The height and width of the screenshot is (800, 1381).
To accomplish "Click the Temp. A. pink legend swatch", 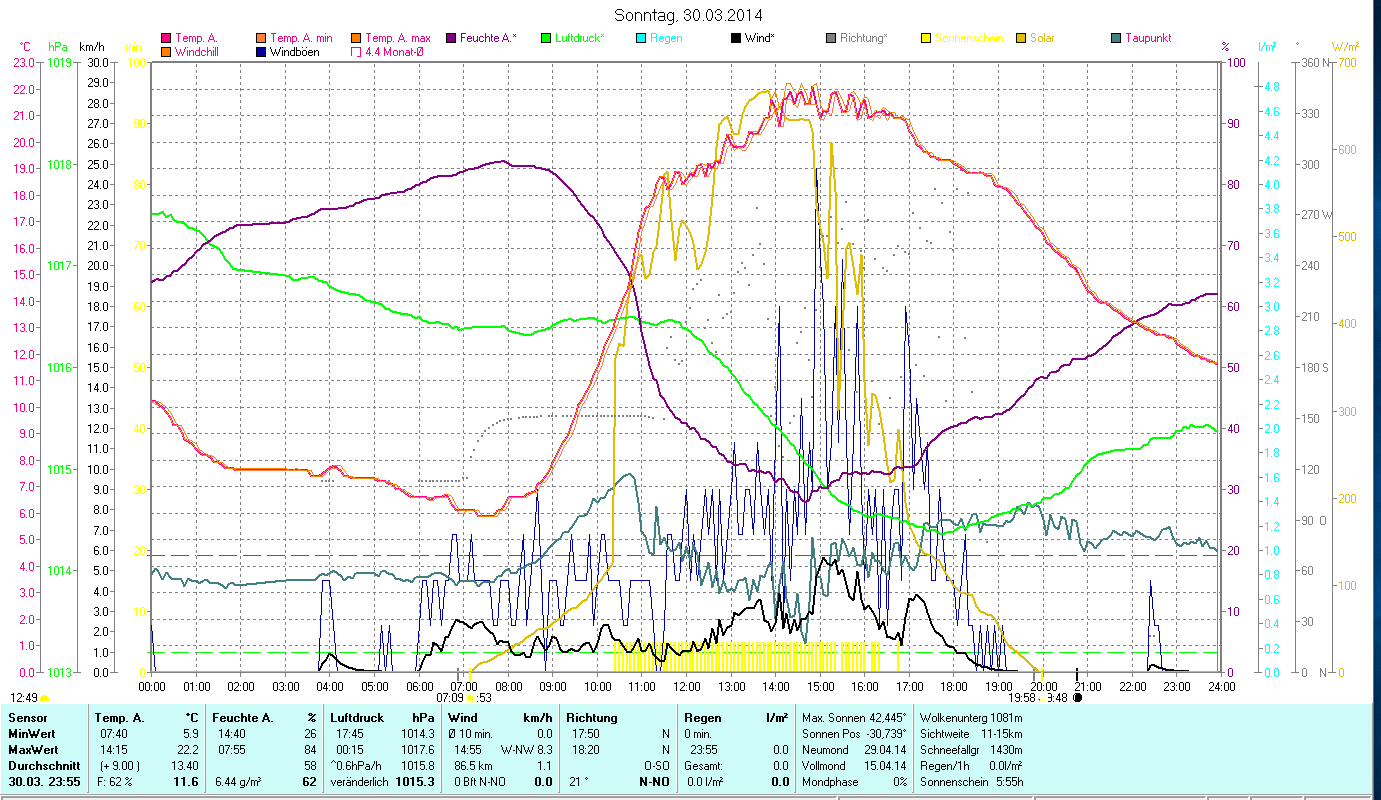I will pos(167,38).
